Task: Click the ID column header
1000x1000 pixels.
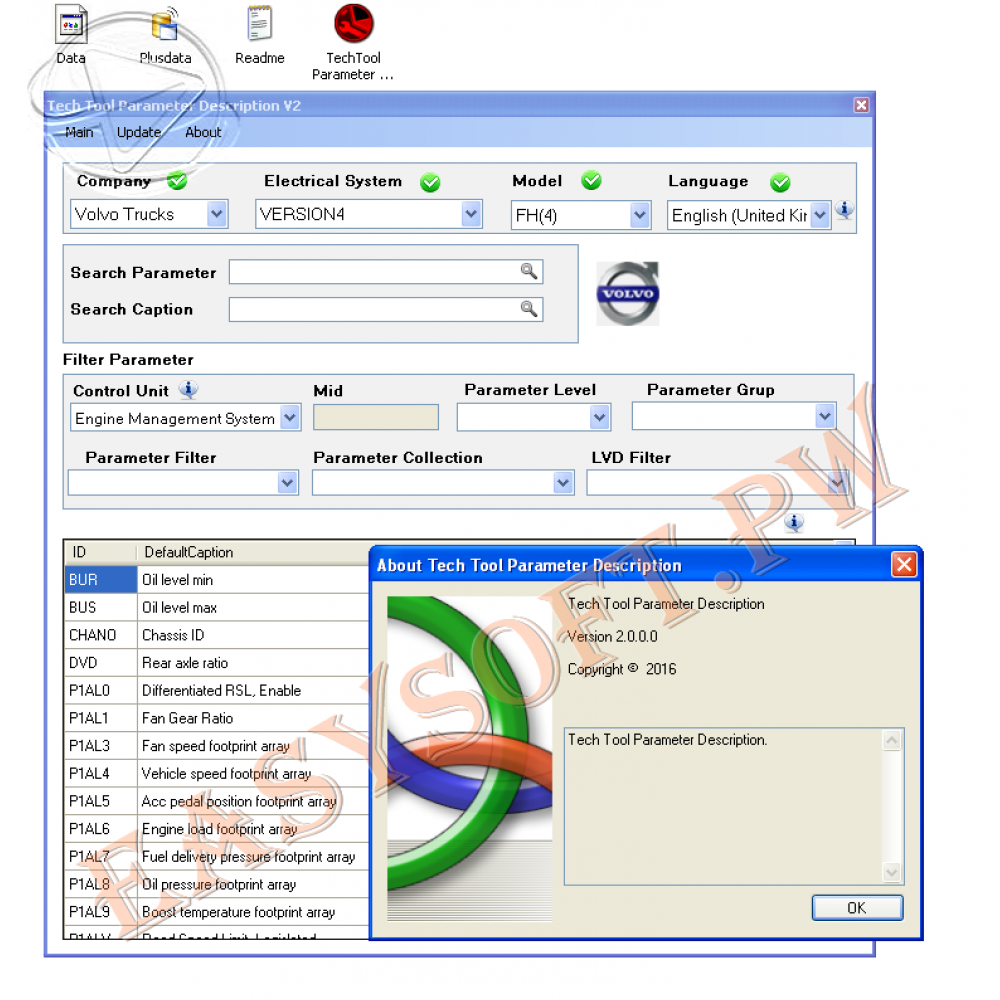Action: click(x=100, y=552)
